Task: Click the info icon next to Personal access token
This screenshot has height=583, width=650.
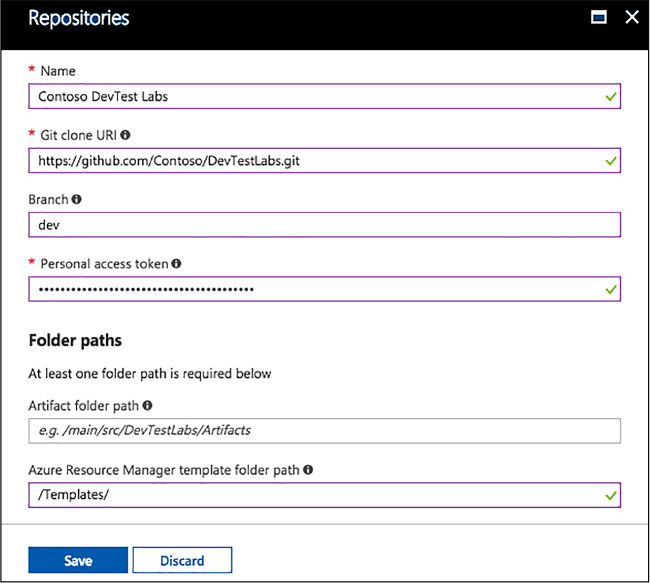Action: [x=176, y=264]
